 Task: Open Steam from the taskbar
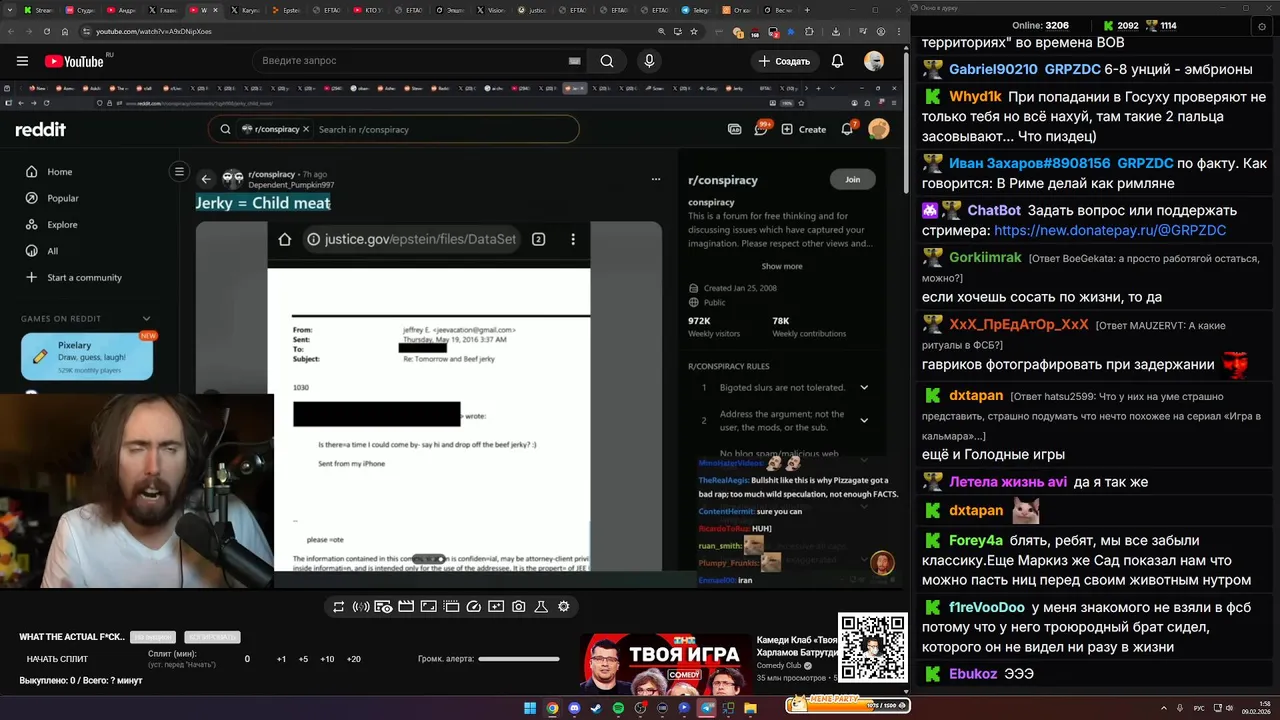tap(596, 708)
